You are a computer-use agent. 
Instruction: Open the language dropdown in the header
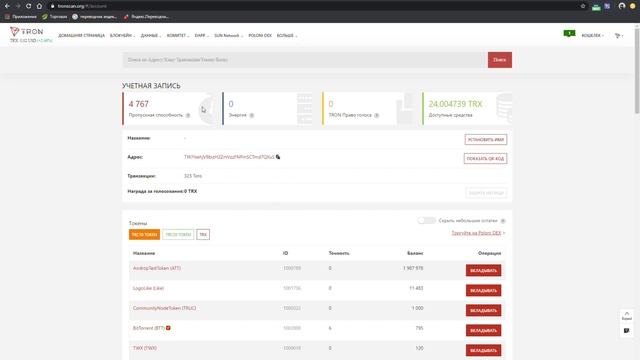point(619,36)
